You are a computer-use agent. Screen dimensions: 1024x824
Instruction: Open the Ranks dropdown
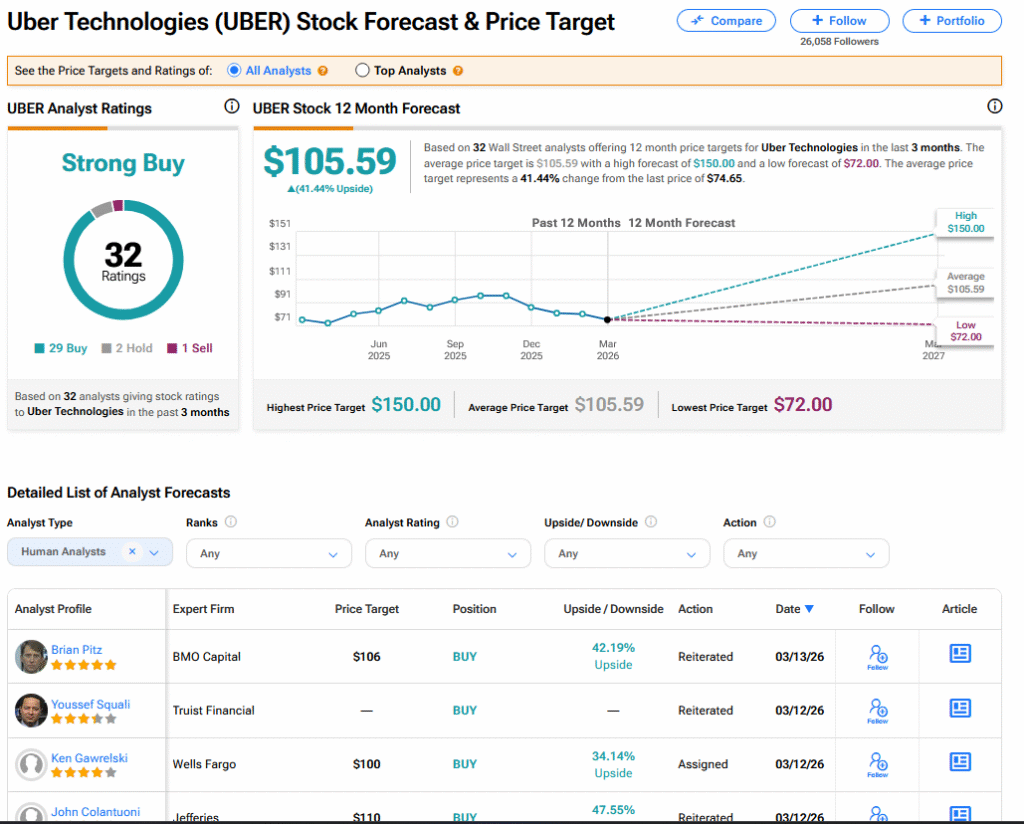point(268,553)
